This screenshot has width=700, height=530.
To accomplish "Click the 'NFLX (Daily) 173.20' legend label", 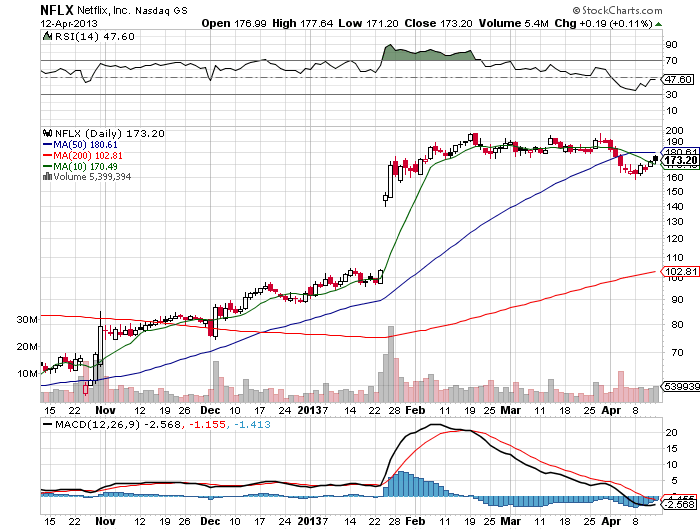I will [109, 133].
